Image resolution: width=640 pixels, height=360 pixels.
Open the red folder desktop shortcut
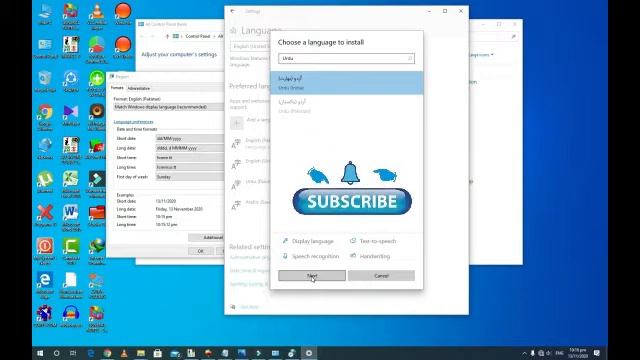(x=97, y=216)
